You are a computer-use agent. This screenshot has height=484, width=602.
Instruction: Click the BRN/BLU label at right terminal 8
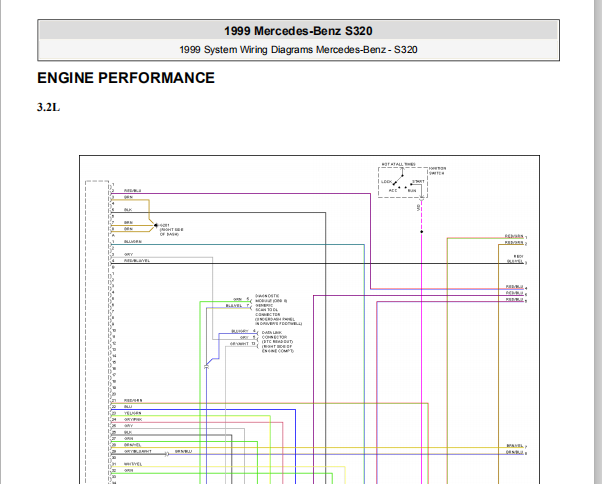click(514, 453)
